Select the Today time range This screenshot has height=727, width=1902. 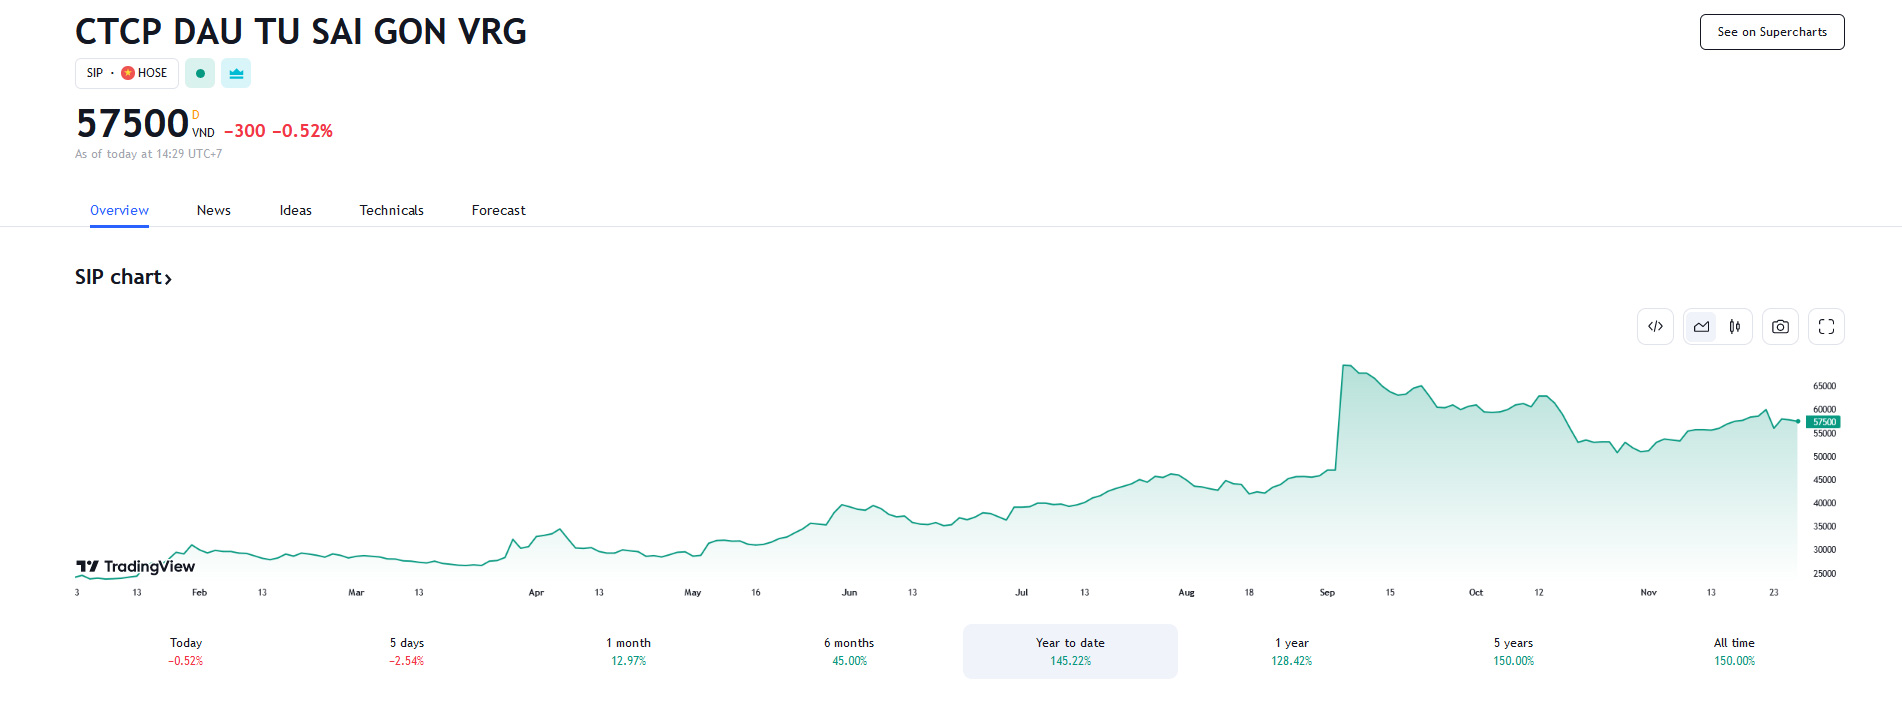click(x=186, y=651)
